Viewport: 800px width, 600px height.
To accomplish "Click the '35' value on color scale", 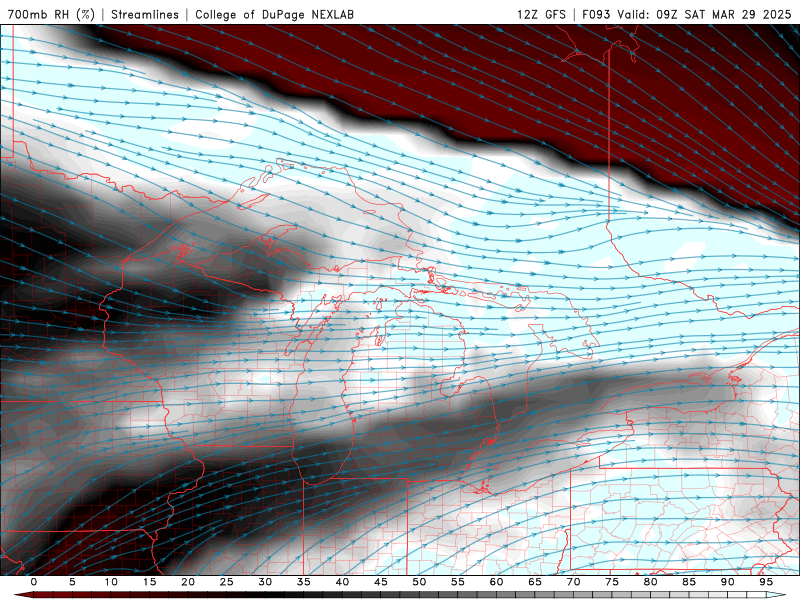I will (304, 582).
